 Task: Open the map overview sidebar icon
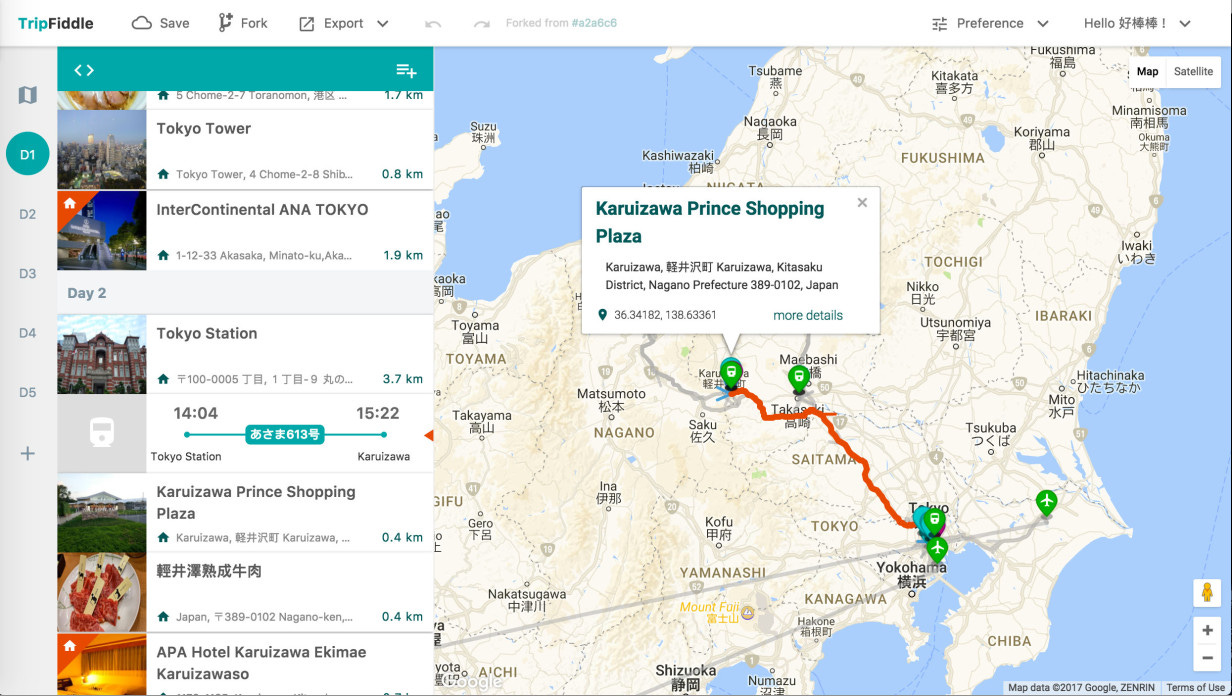coord(27,95)
